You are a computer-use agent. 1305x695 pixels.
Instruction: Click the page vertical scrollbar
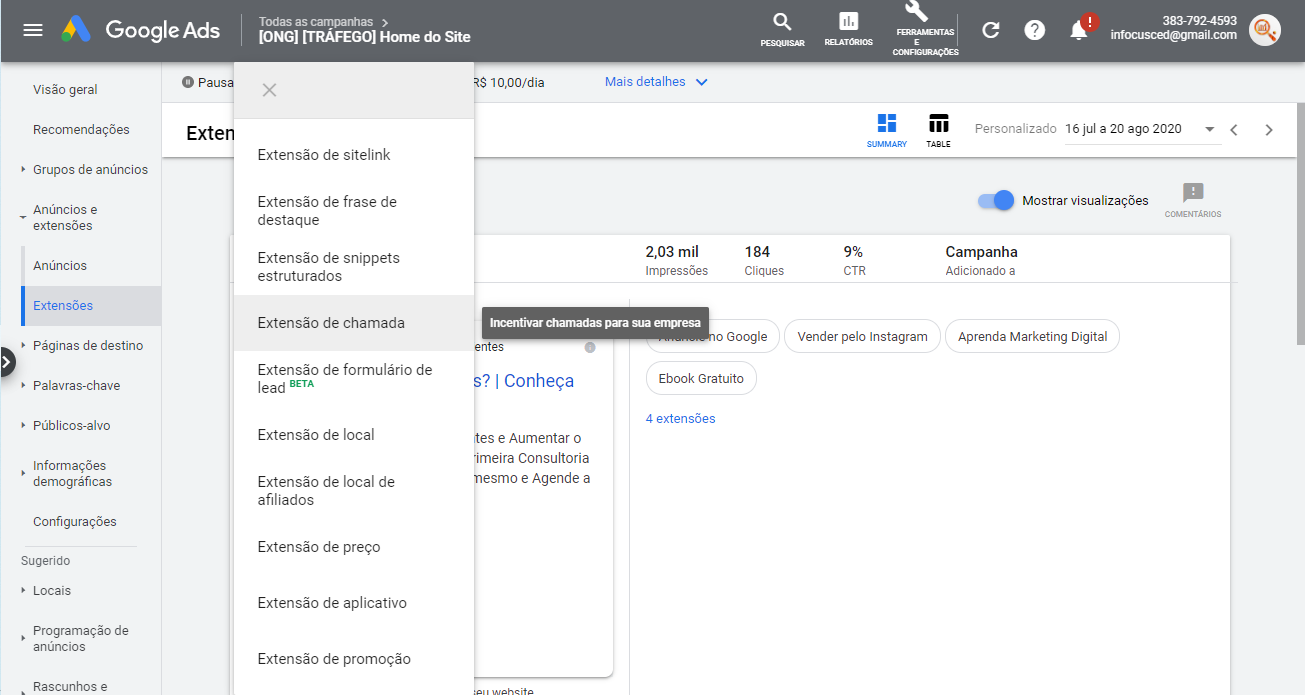[1301, 225]
